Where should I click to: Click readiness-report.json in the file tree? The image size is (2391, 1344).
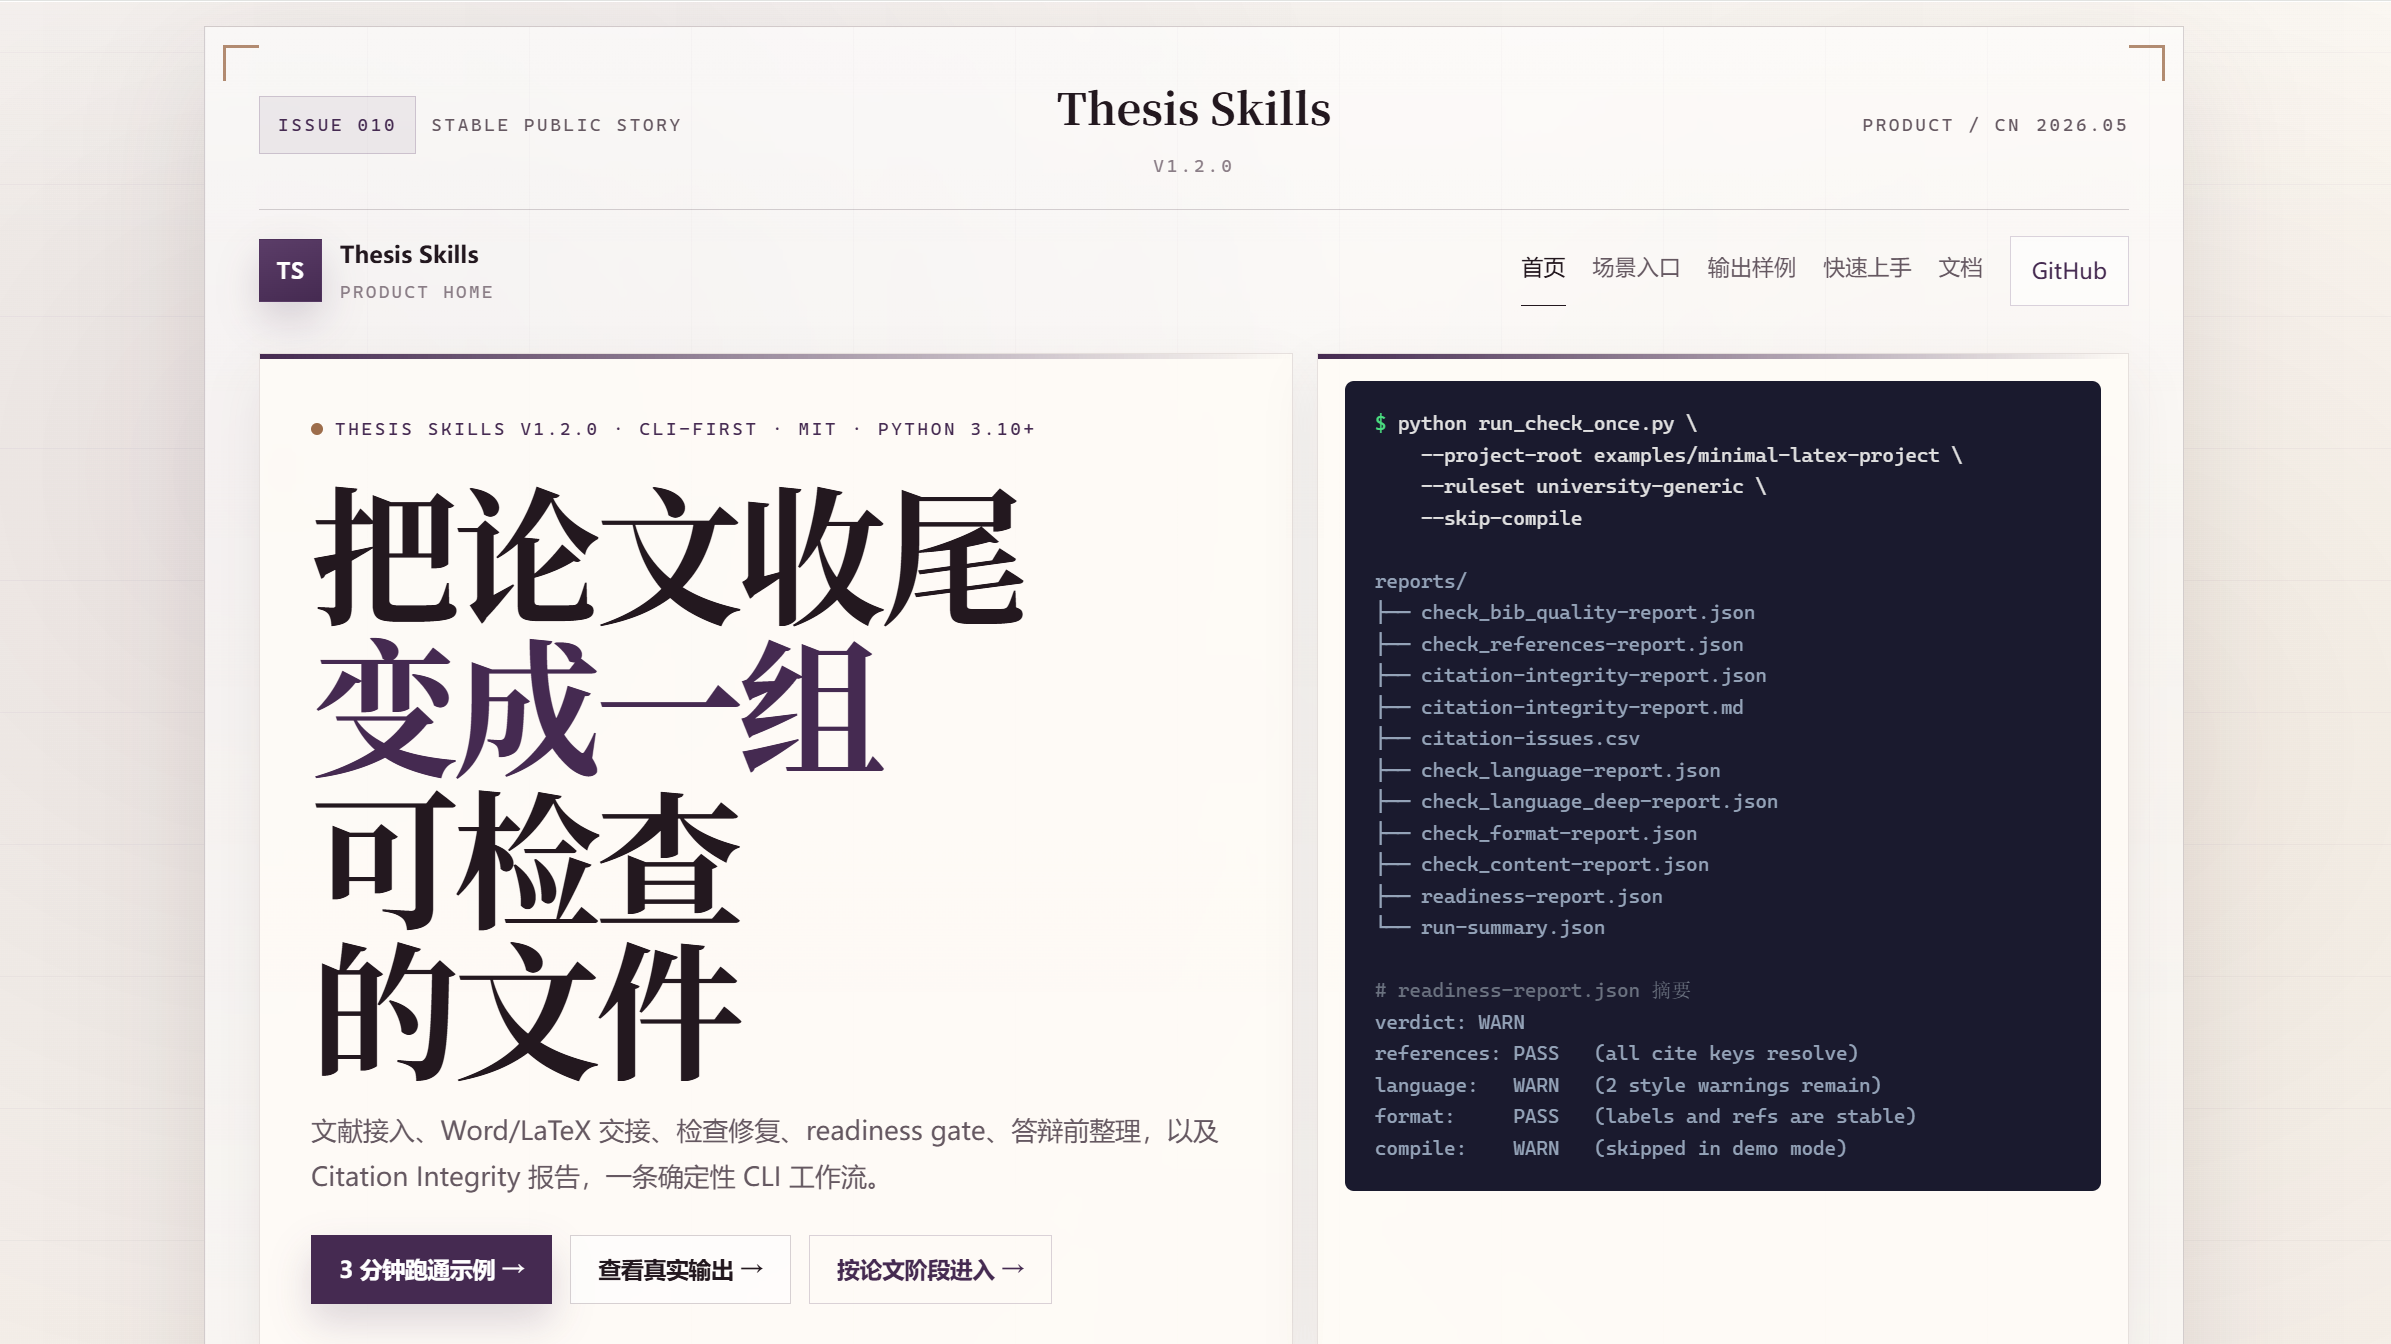coord(1541,896)
